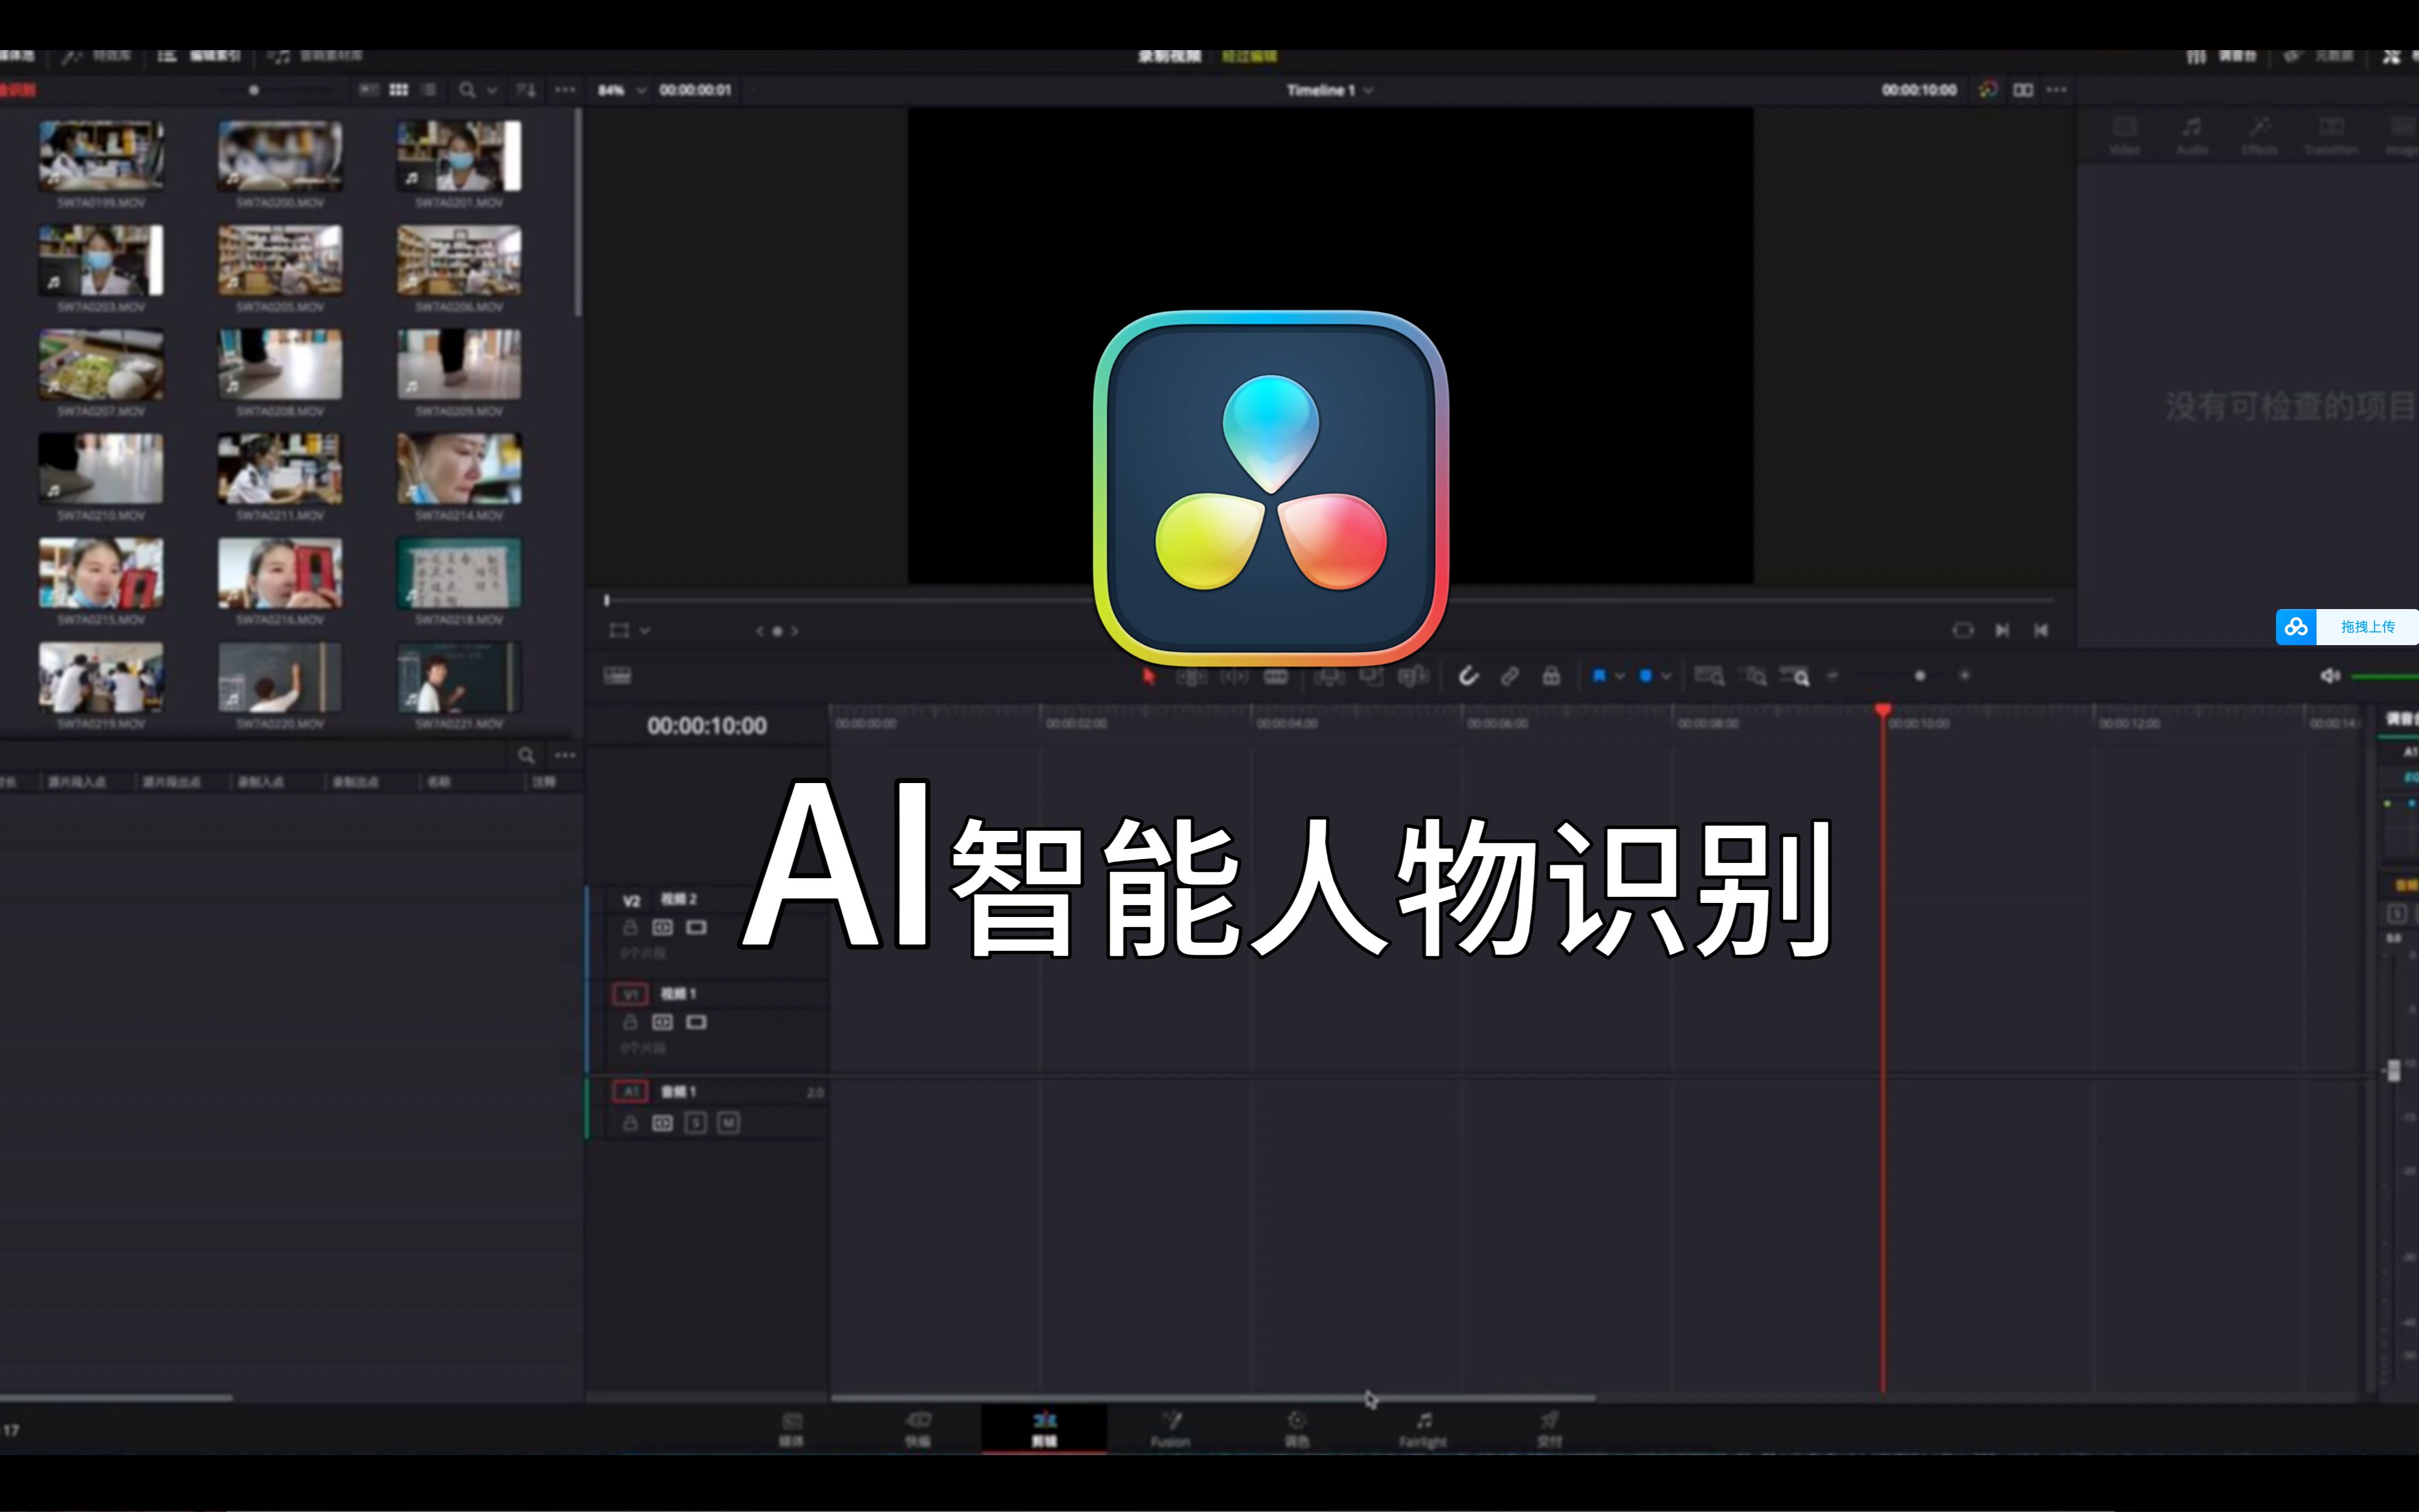Zoom out timeline with minus icon
Screen dimensions: 2419x1512
tap(1833, 676)
